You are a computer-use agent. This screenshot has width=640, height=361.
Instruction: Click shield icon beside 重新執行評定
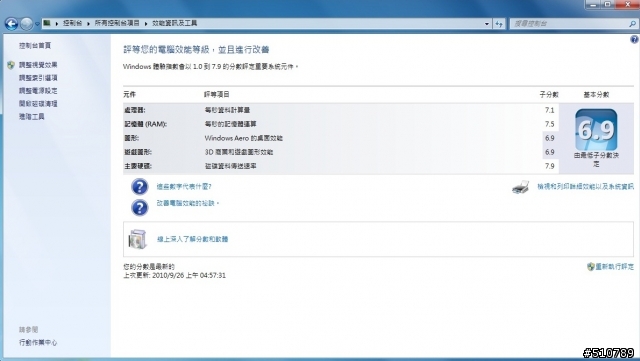pos(590,267)
